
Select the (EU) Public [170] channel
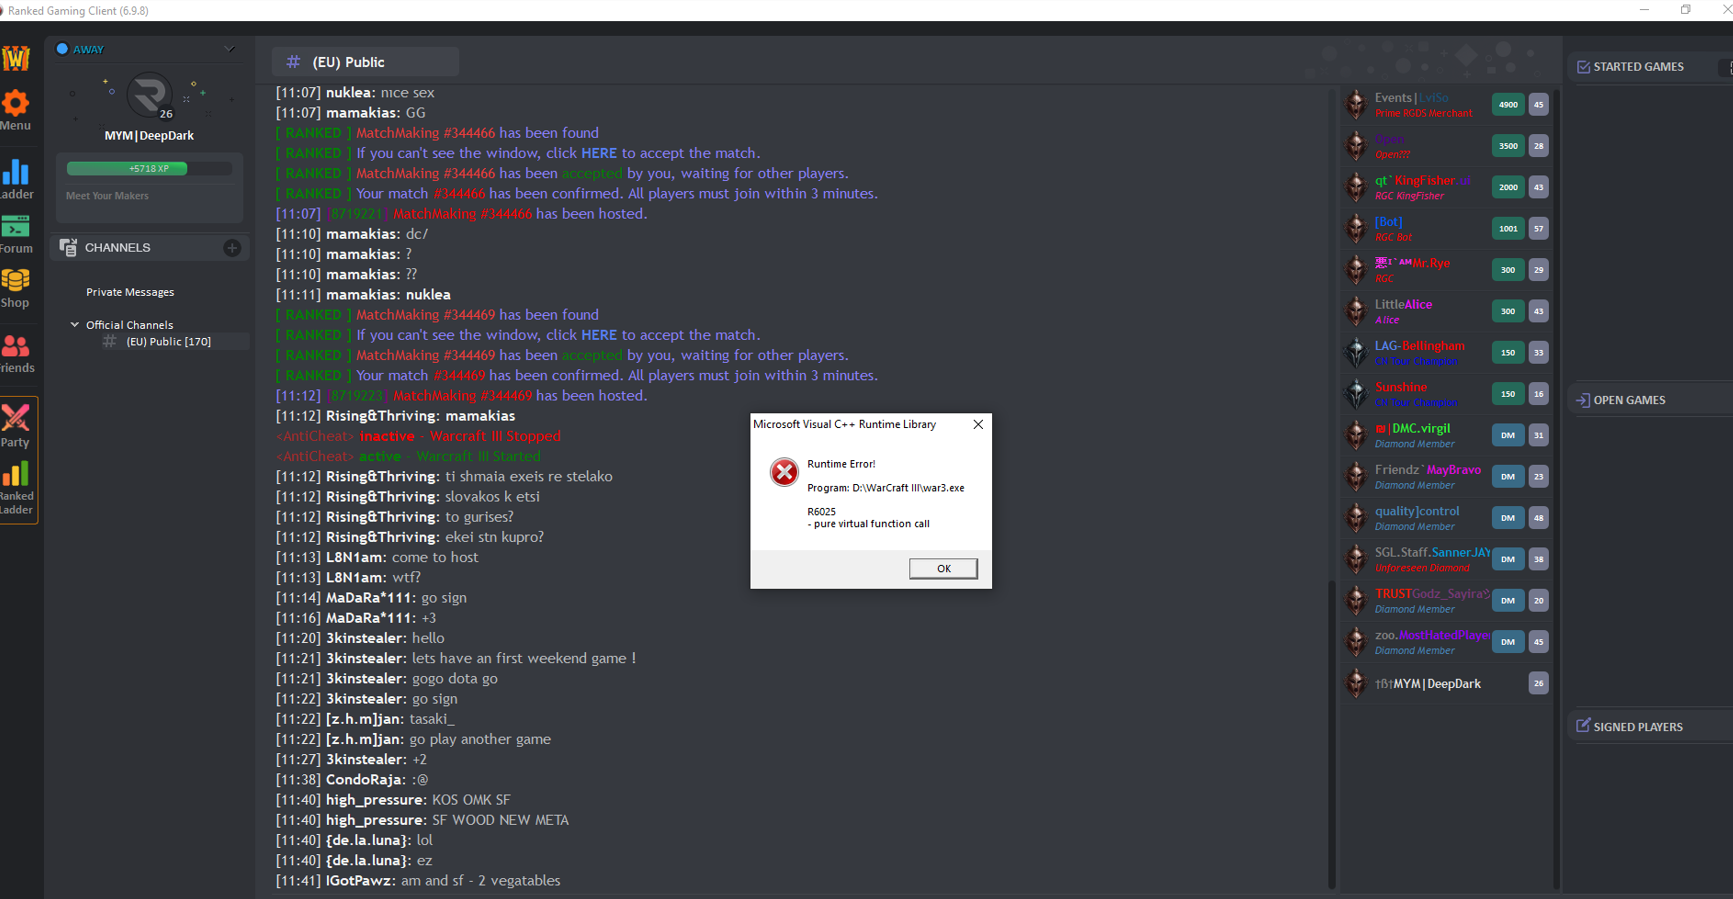point(168,342)
